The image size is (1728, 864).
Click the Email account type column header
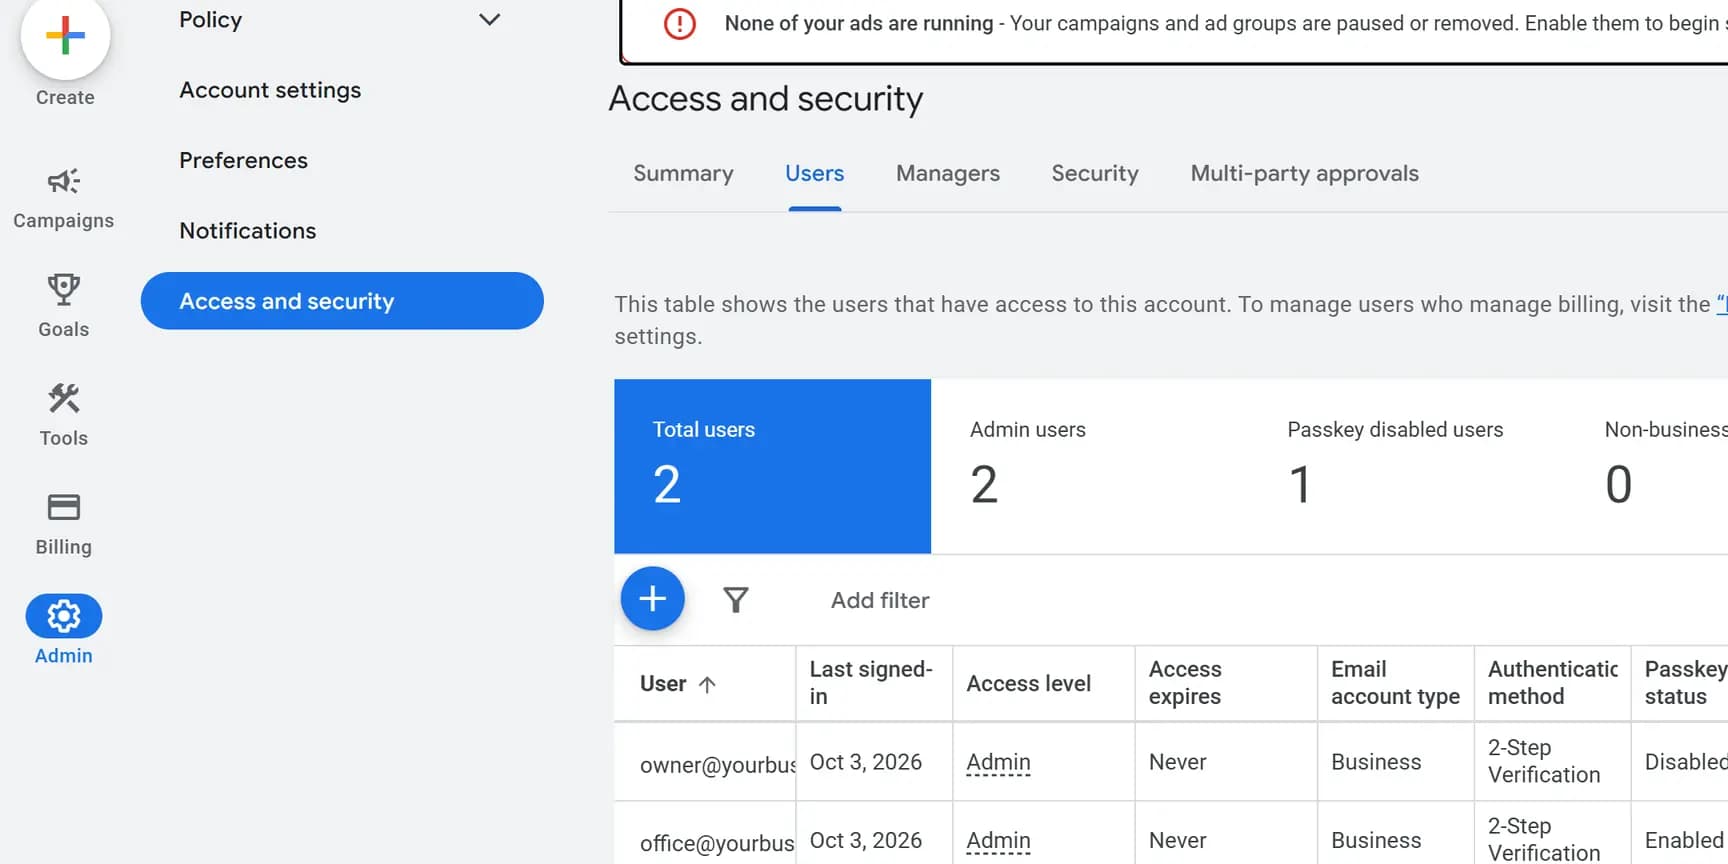[1395, 683]
